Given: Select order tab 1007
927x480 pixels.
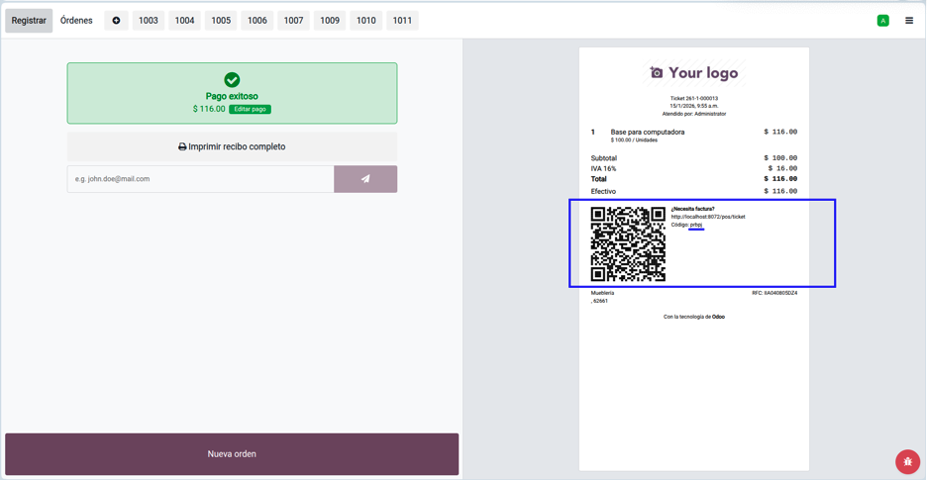Looking at the screenshot, I should [x=293, y=21].
